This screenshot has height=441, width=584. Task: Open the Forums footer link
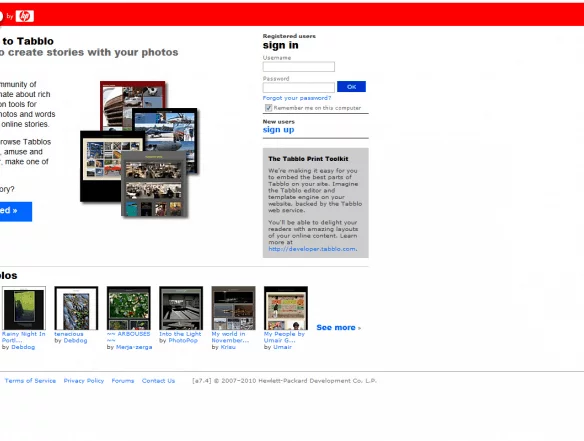click(123, 381)
